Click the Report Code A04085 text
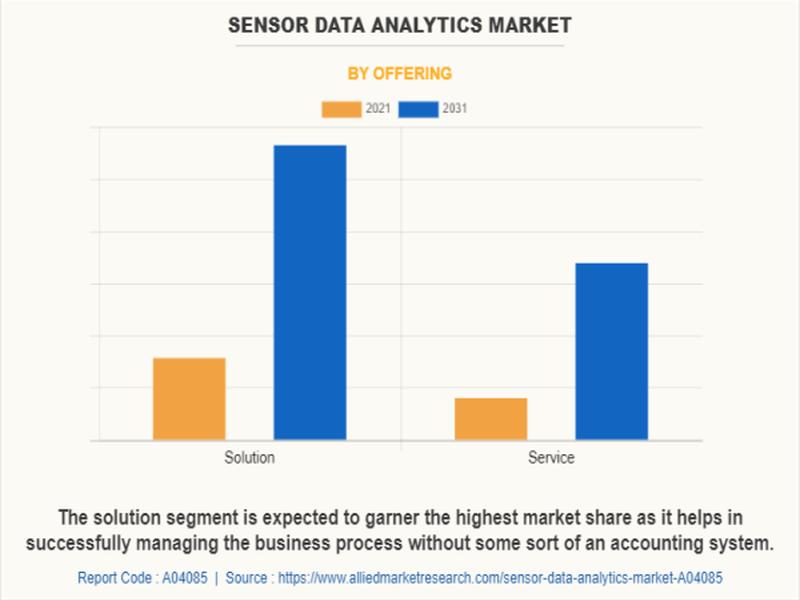The height and width of the screenshot is (600, 800). point(142,578)
